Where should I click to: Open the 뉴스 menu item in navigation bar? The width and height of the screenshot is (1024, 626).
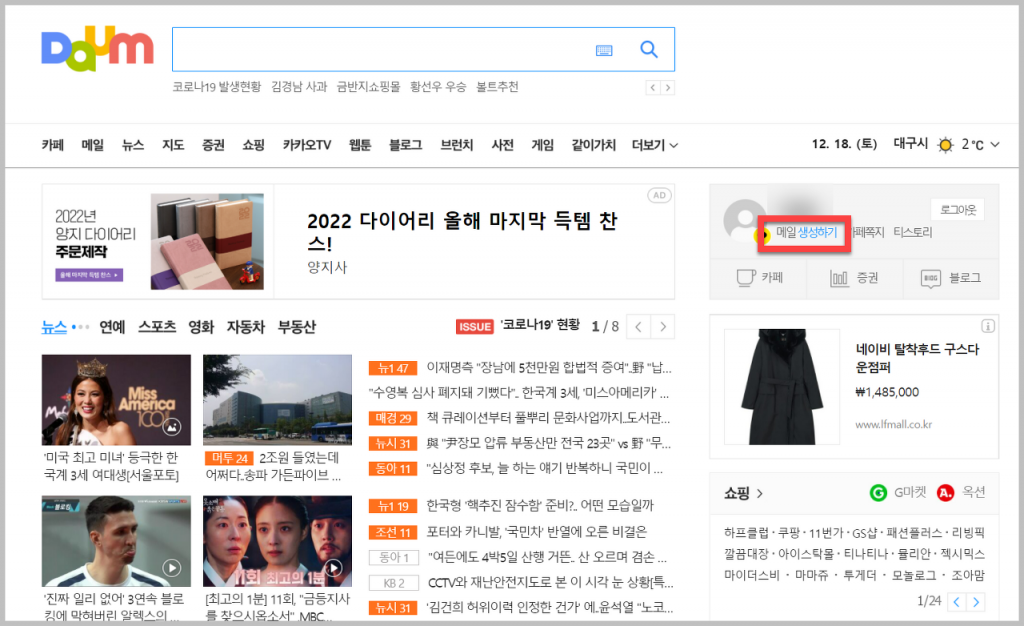point(133,145)
